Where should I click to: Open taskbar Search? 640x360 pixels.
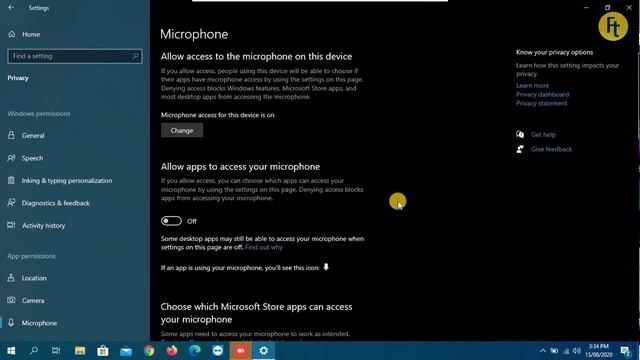pos(34,351)
